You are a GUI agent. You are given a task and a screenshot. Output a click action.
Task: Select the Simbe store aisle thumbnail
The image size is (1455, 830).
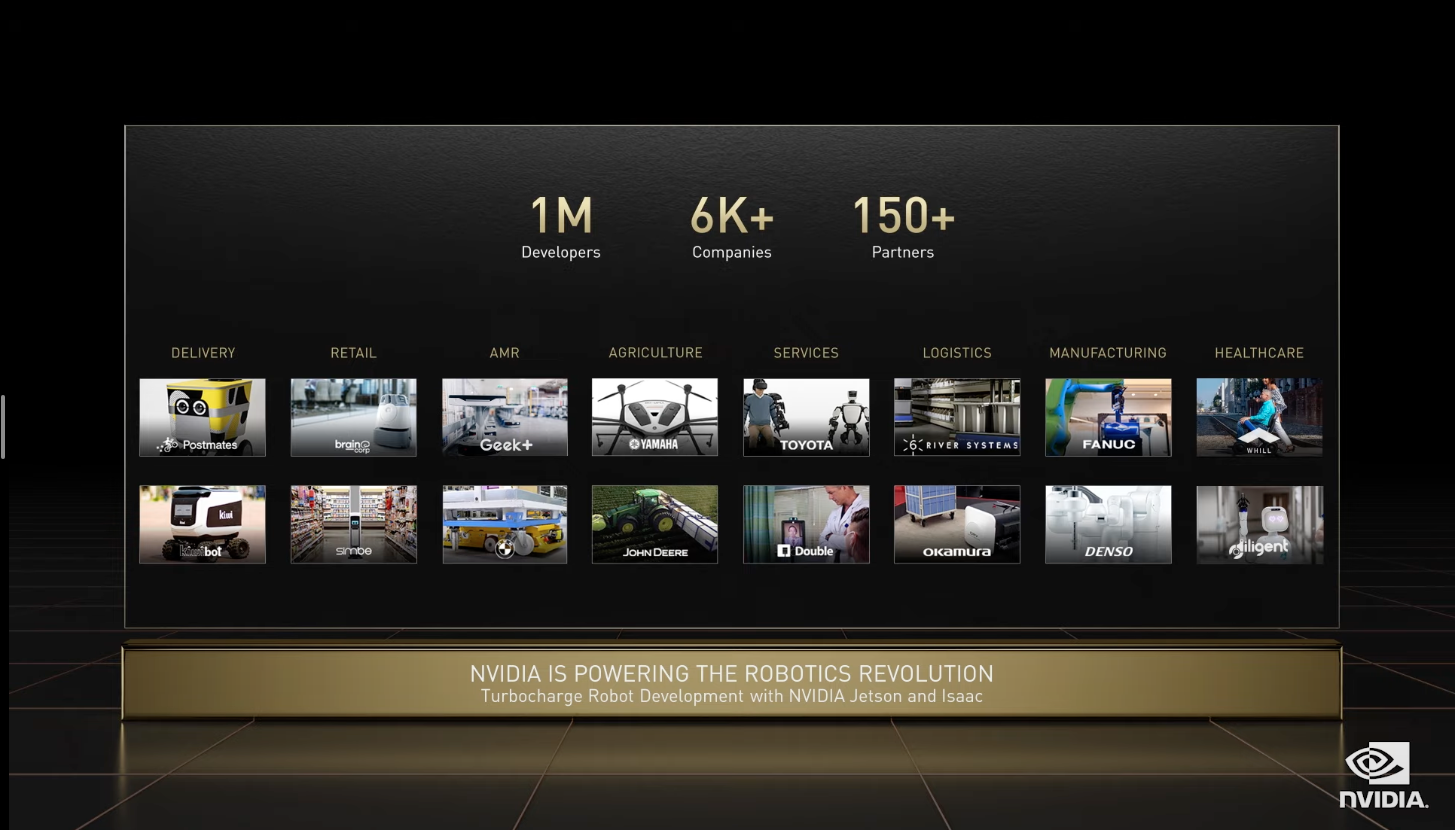(353, 524)
